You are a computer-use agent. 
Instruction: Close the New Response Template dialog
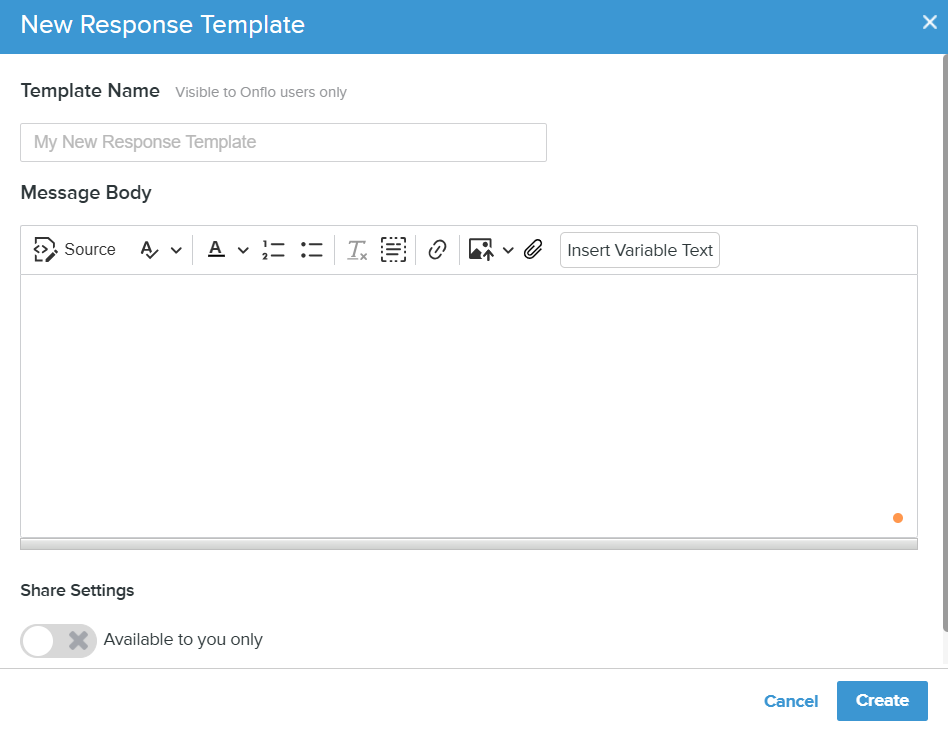pyautogui.click(x=929, y=23)
